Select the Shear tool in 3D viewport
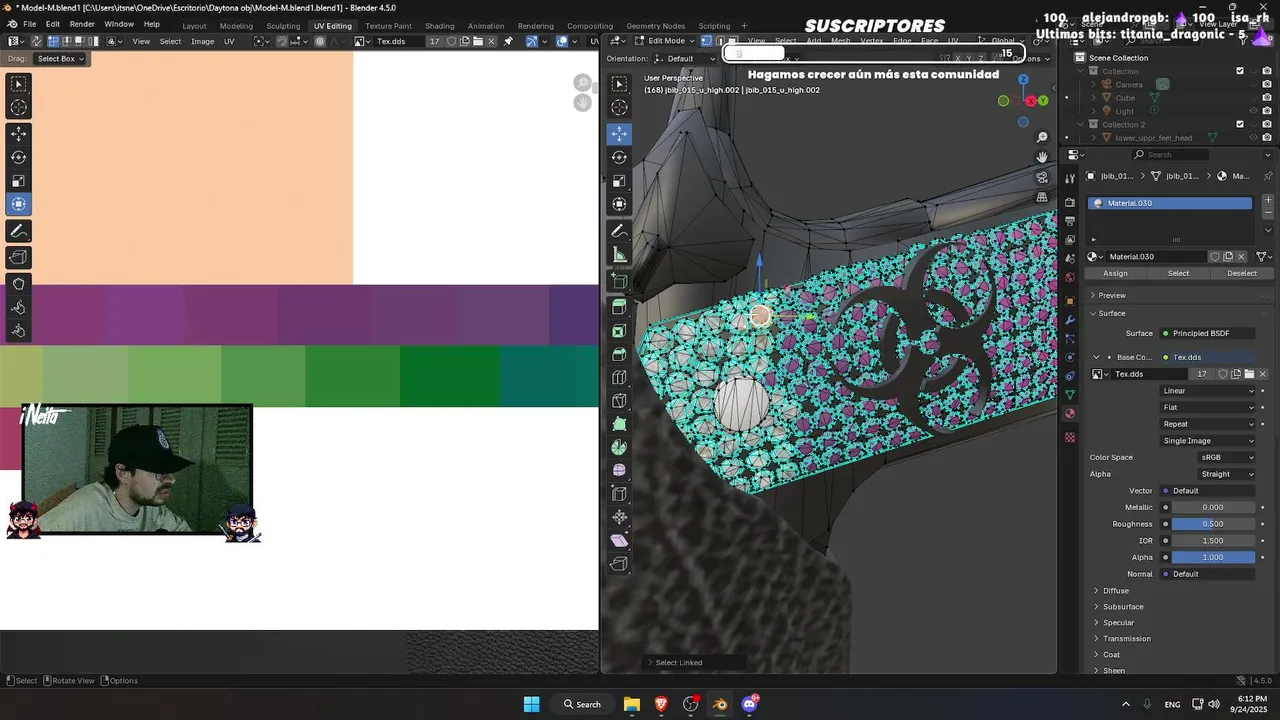1280x720 pixels. click(619, 540)
